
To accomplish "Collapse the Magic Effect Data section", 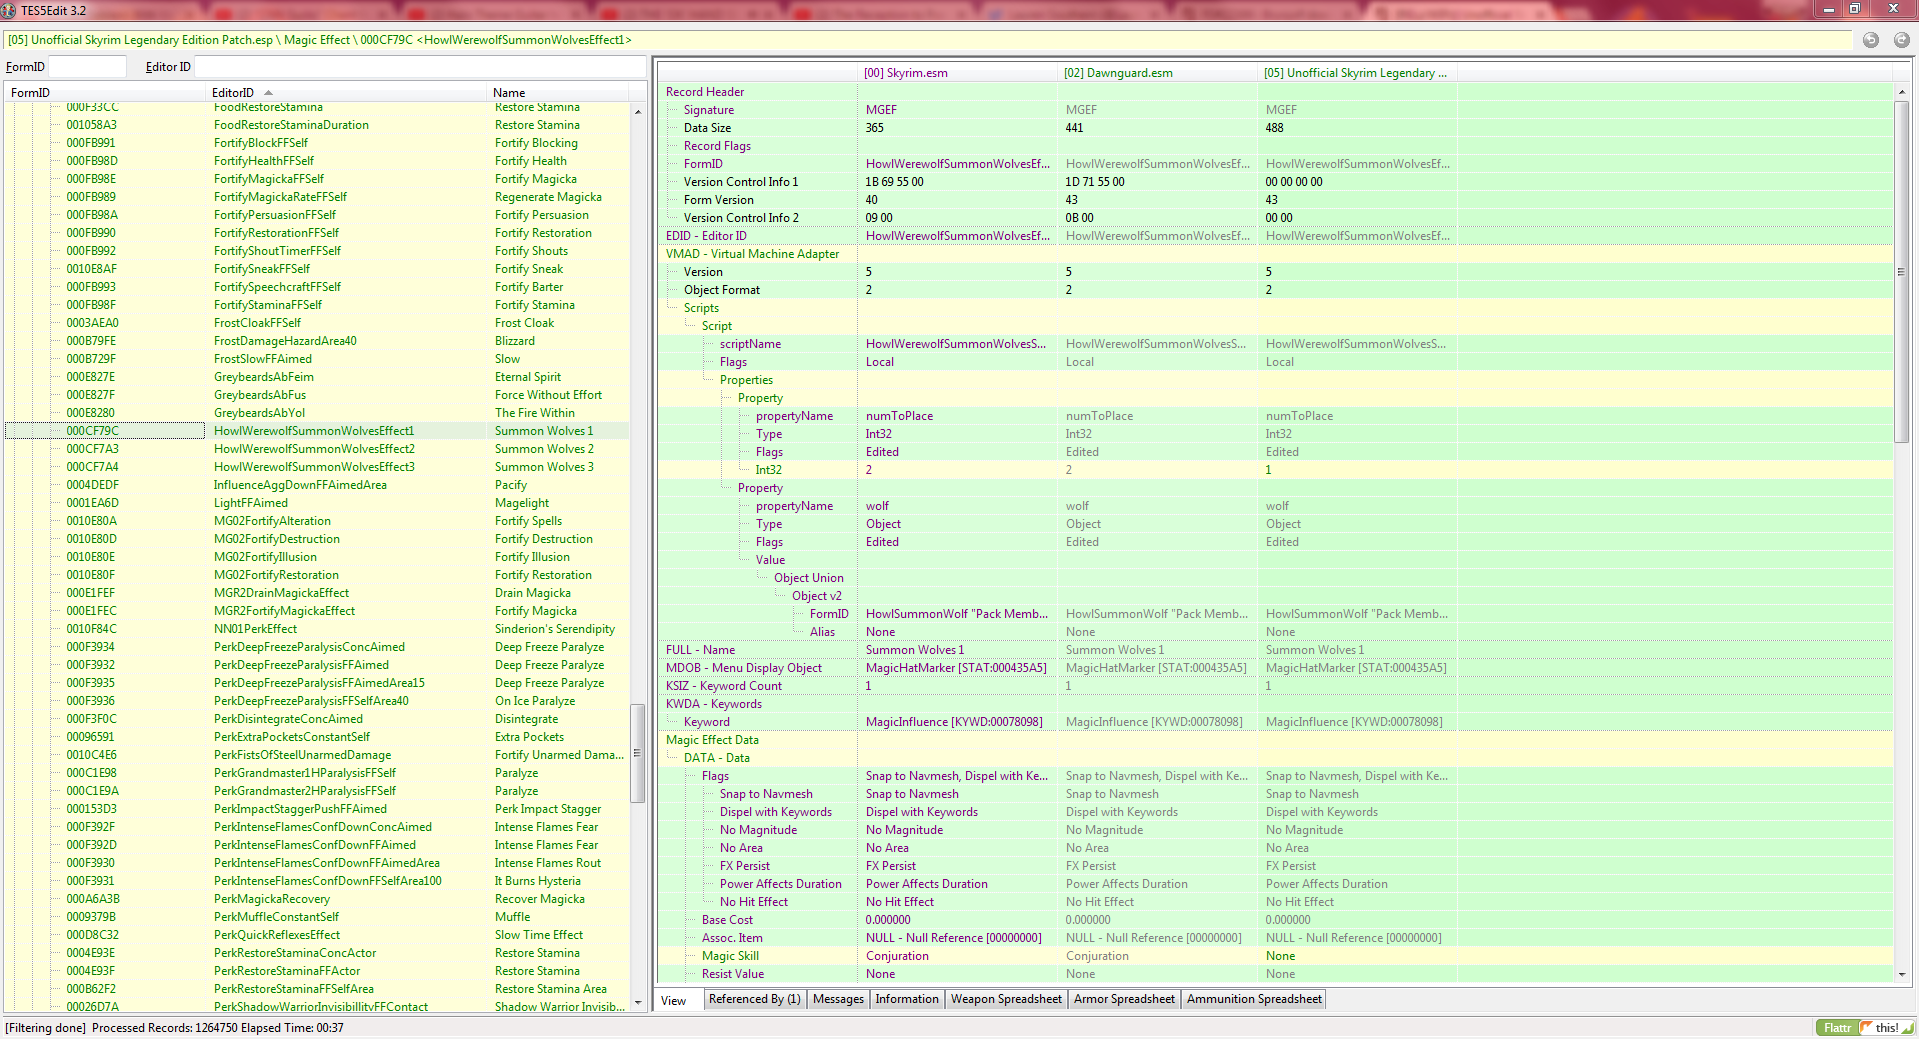I will (x=711, y=740).
